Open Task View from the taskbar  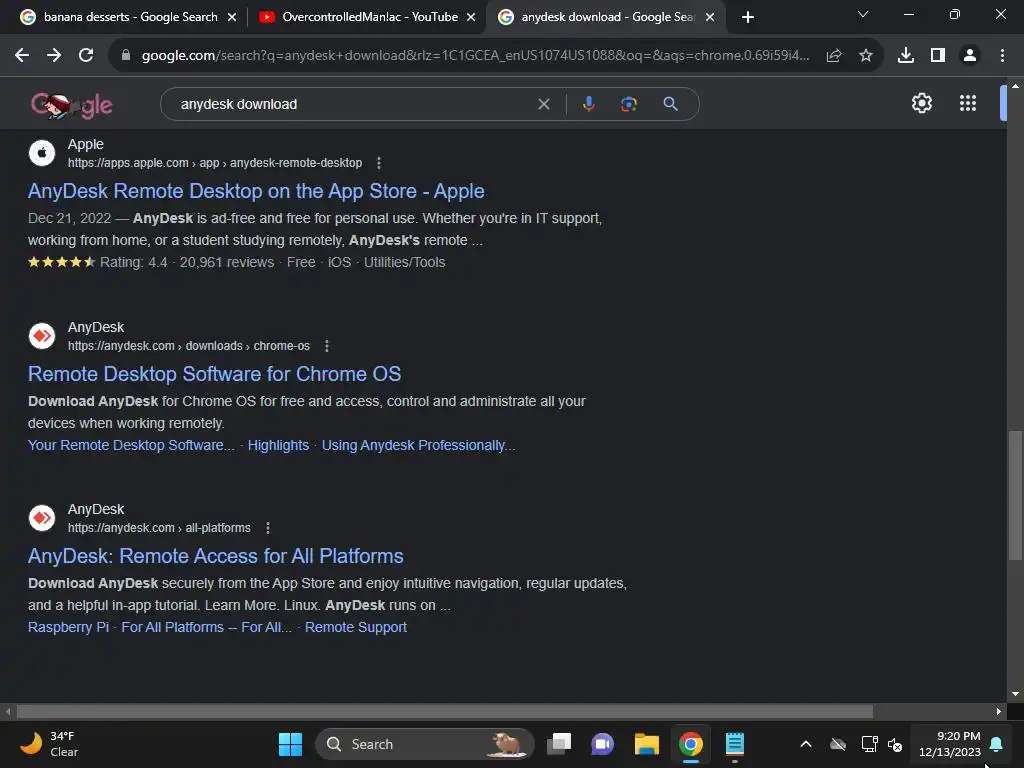coord(559,744)
